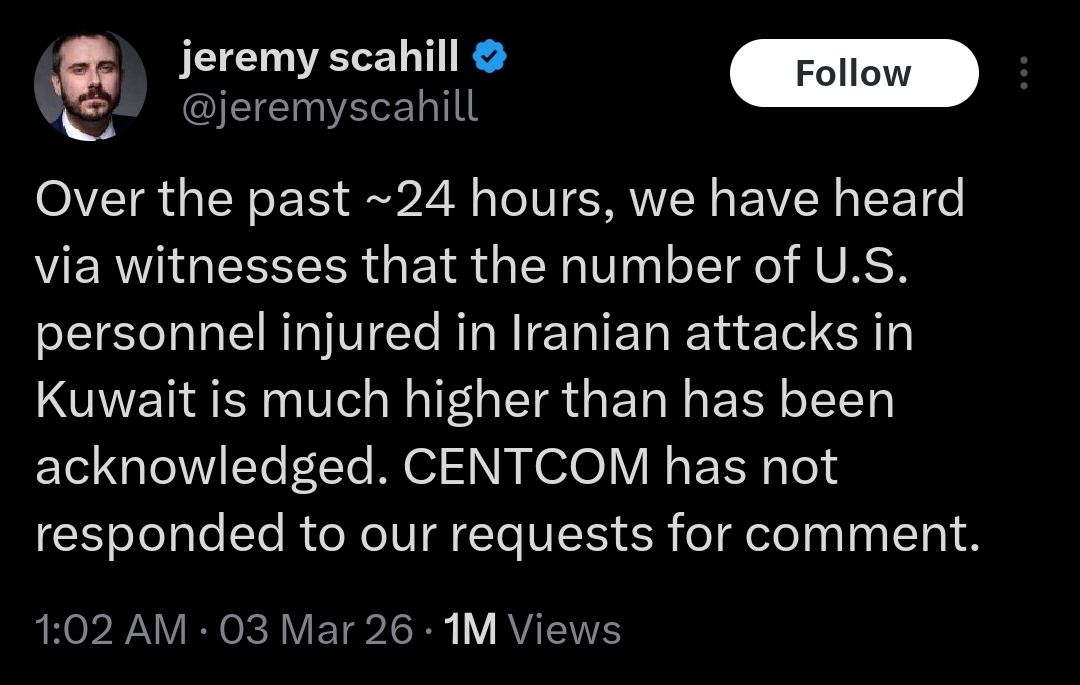Image resolution: width=1080 pixels, height=685 pixels.
Task: Click the word acknowledged in the tweet
Action: pos(216,468)
